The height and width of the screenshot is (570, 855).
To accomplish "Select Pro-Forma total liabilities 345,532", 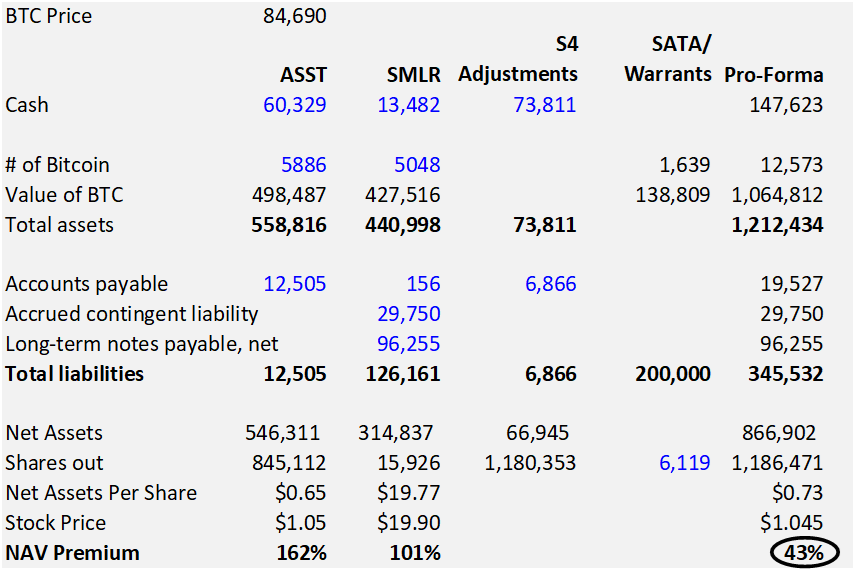I will (785, 374).
